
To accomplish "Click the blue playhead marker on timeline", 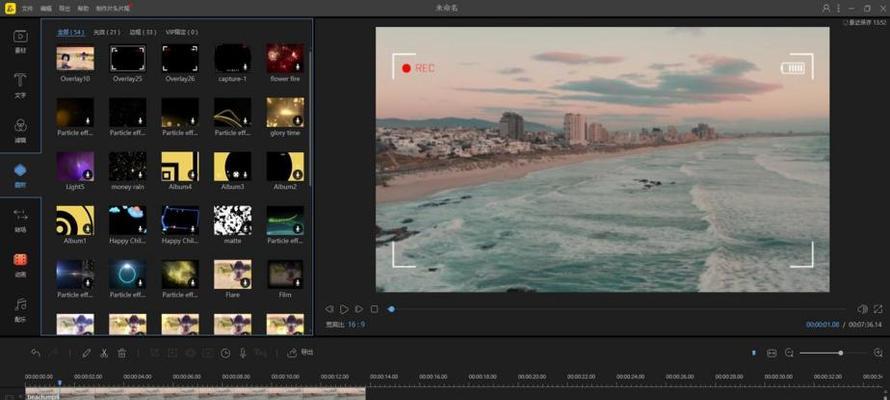I will [x=60, y=383].
